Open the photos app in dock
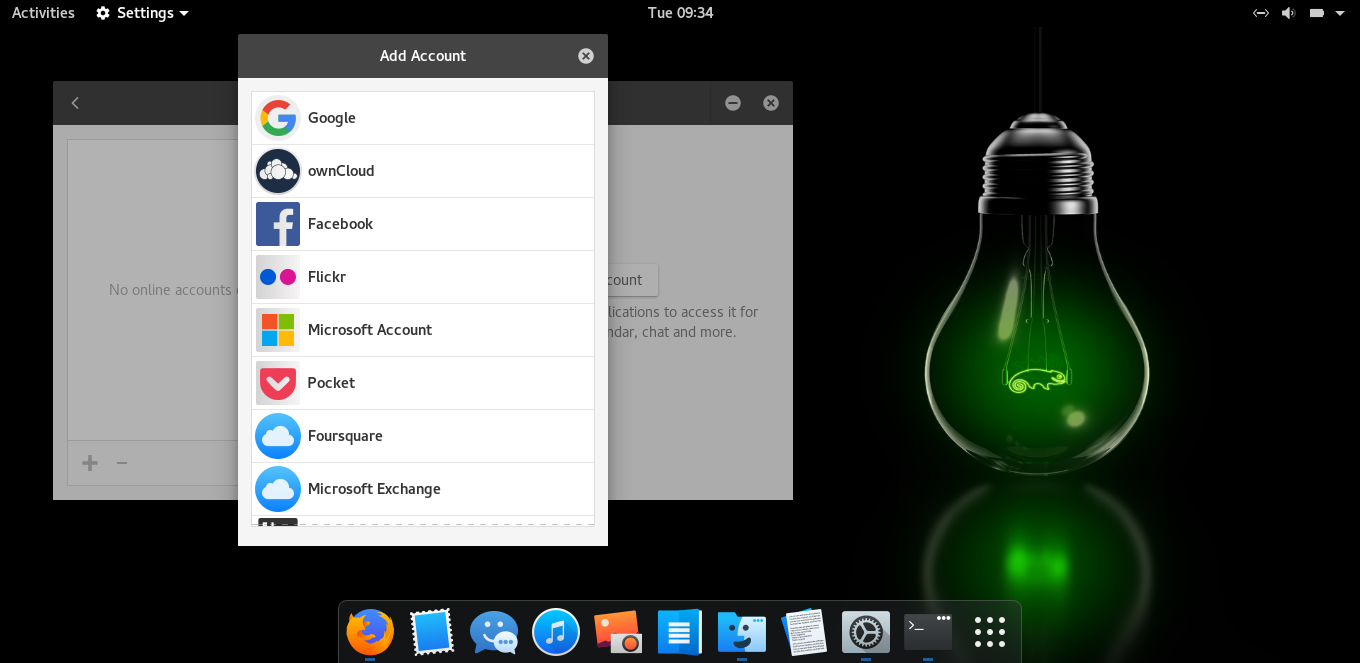Image resolution: width=1360 pixels, height=663 pixels. 618,632
